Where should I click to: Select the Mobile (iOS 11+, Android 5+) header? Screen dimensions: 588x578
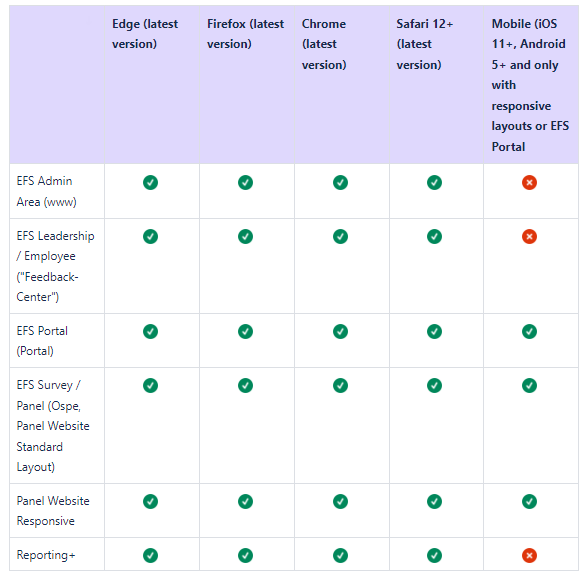(530, 85)
